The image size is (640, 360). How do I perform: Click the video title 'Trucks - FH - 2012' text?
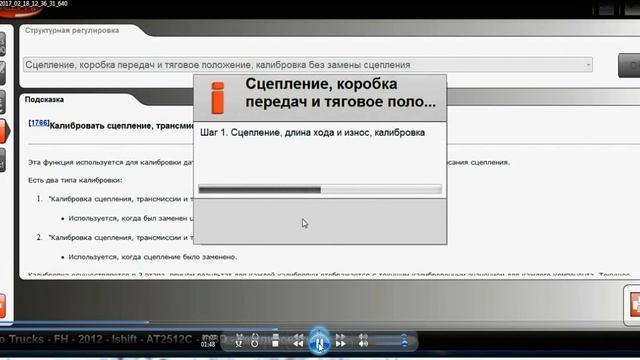[56, 339]
